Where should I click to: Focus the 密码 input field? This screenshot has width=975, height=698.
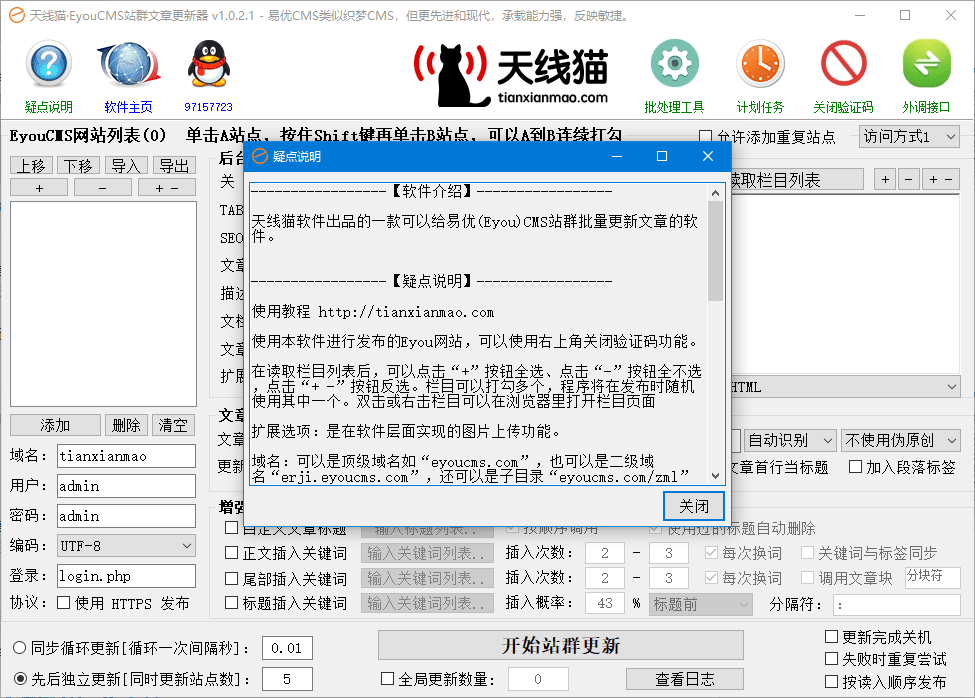[126, 516]
